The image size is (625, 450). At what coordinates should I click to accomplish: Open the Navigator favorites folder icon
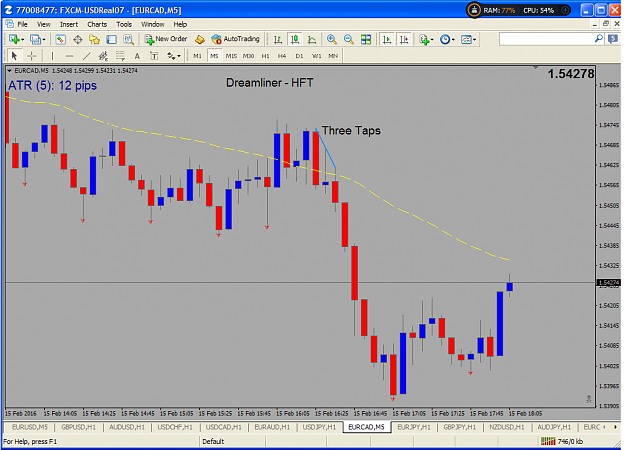click(x=94, y=39)
